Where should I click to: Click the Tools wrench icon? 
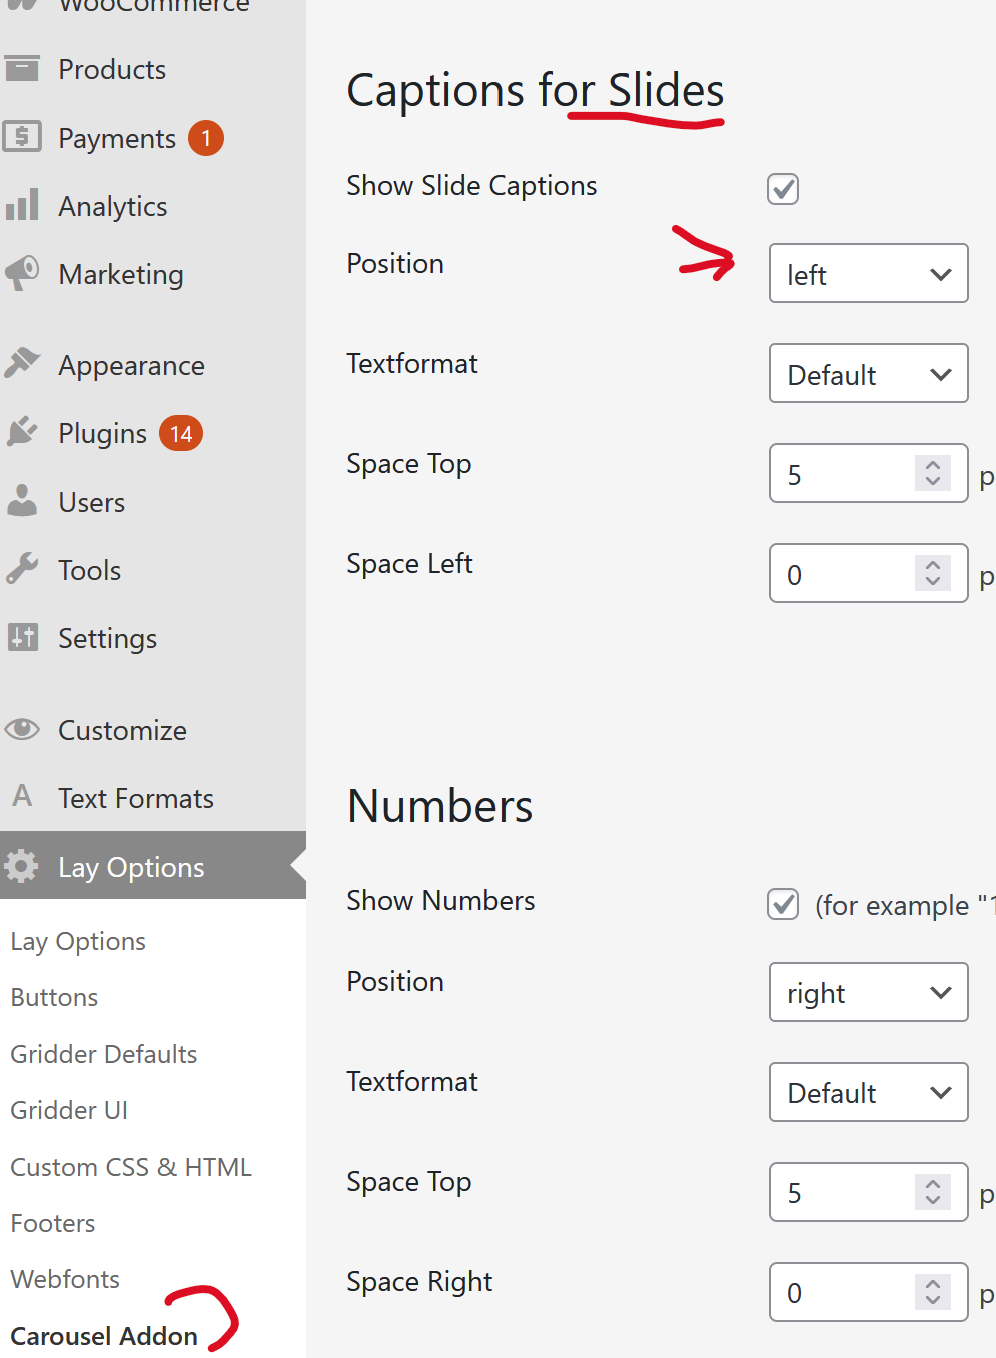[x=22, y=569]
